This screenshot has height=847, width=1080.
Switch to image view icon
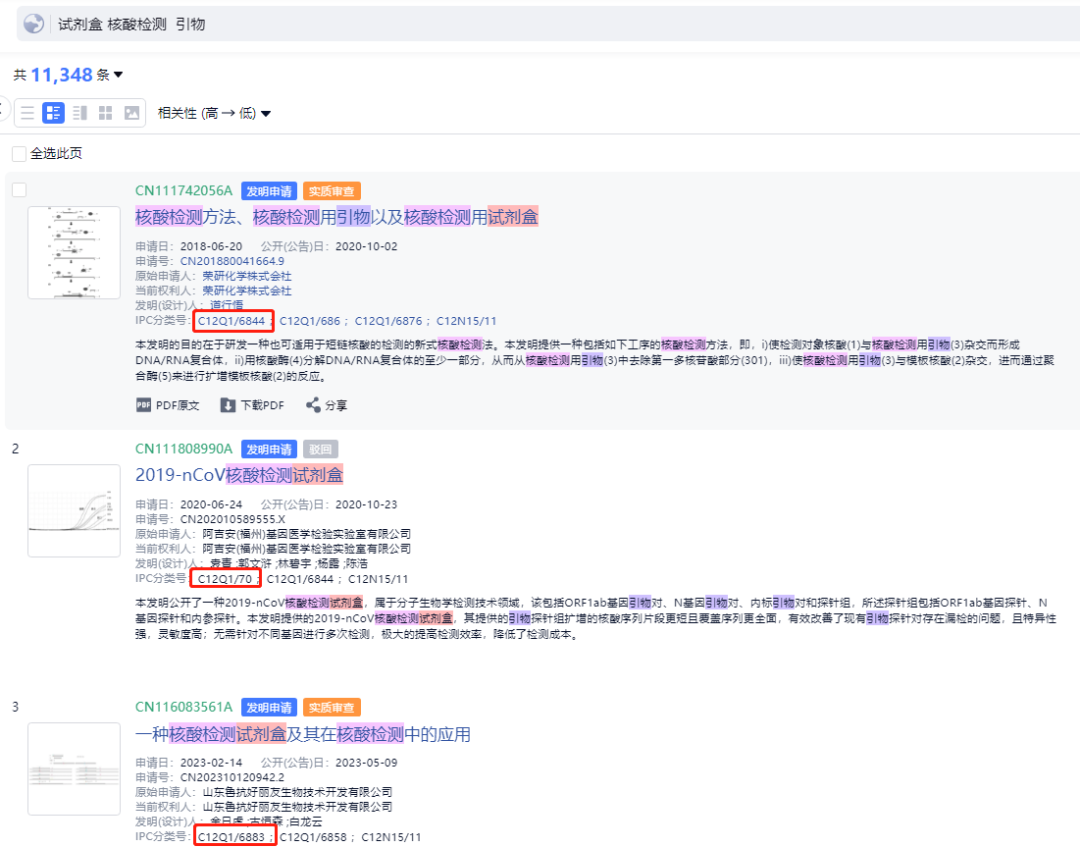(x=132, y=113)
